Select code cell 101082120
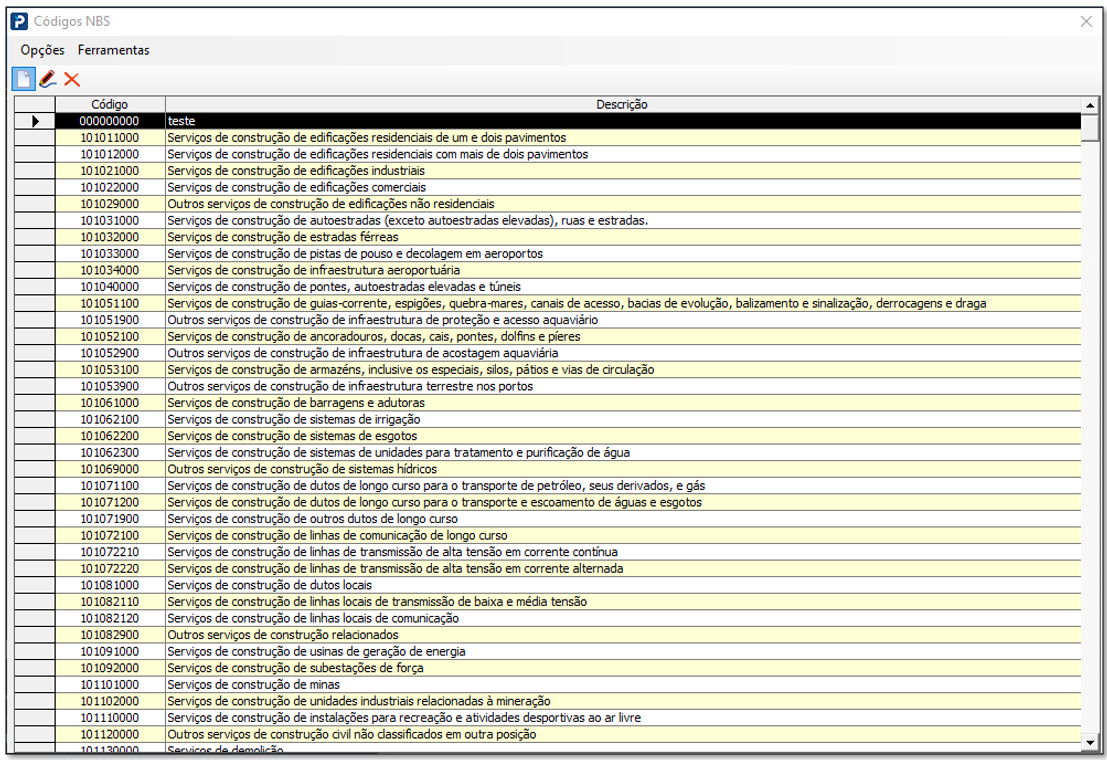1107x760 pixels. point(110,619)
